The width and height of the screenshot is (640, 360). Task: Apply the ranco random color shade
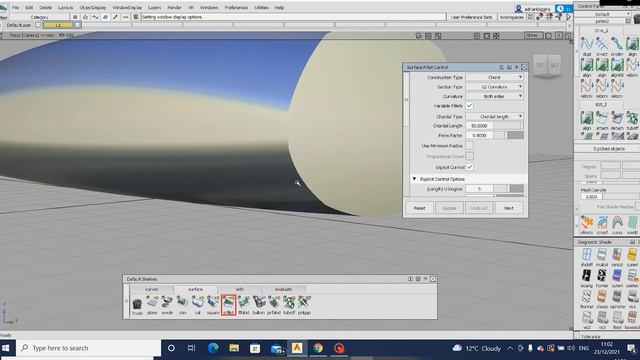617,257
